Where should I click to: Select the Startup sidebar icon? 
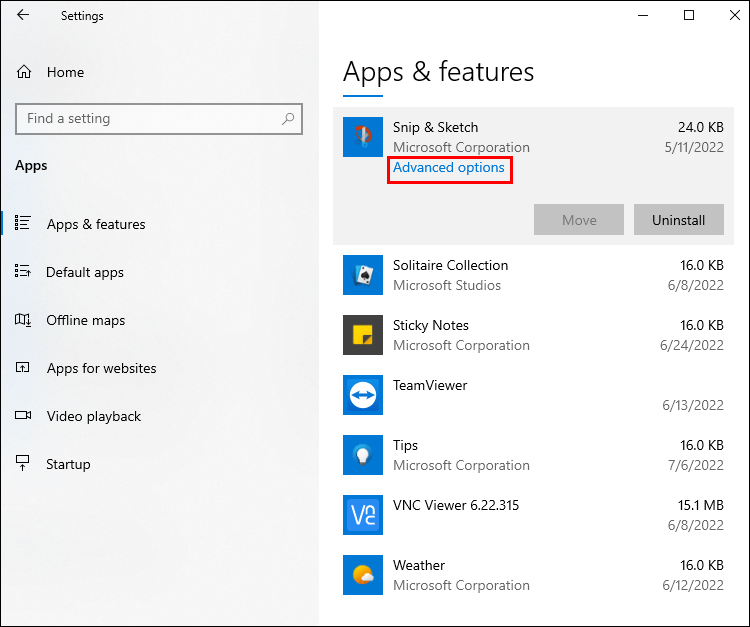click(x=22, y=463)
